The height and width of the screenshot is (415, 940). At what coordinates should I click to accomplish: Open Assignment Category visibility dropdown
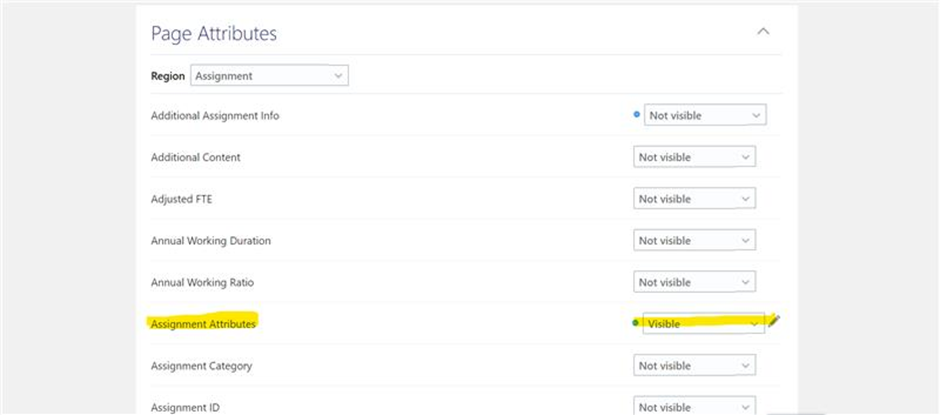point(694,365)
